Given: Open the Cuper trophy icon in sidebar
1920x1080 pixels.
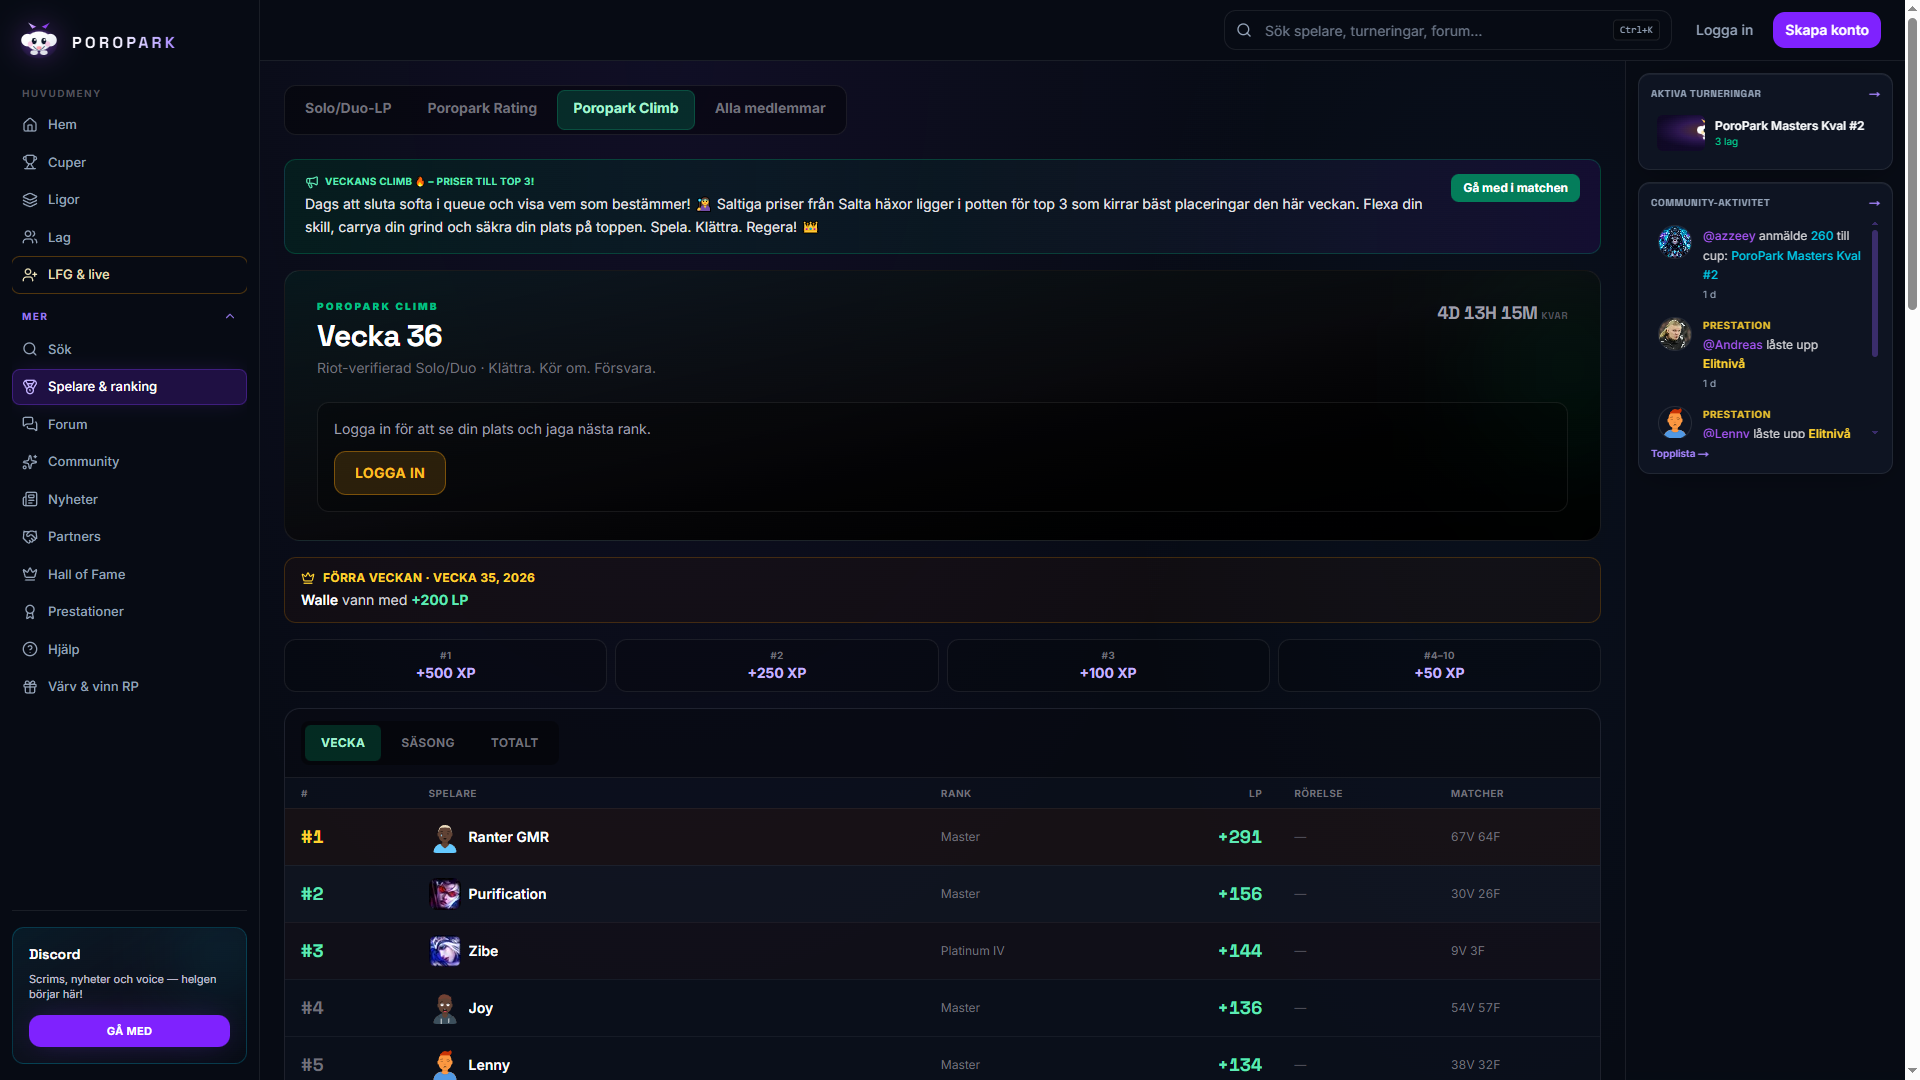Looking at the screenshot, I should (30, 162).
